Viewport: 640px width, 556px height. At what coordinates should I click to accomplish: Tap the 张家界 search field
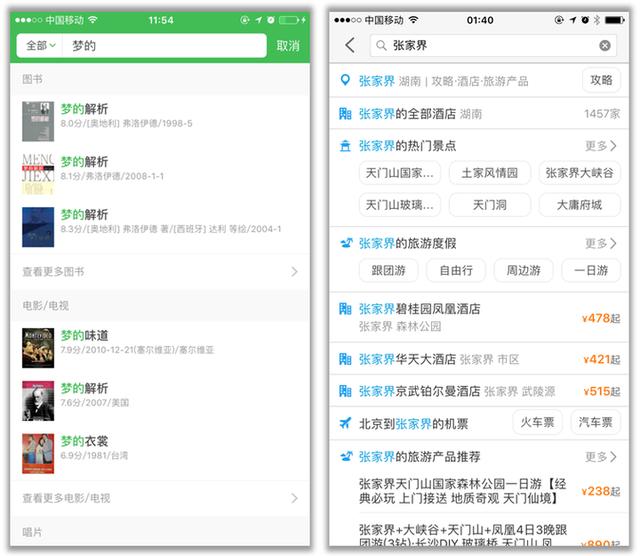493,45
